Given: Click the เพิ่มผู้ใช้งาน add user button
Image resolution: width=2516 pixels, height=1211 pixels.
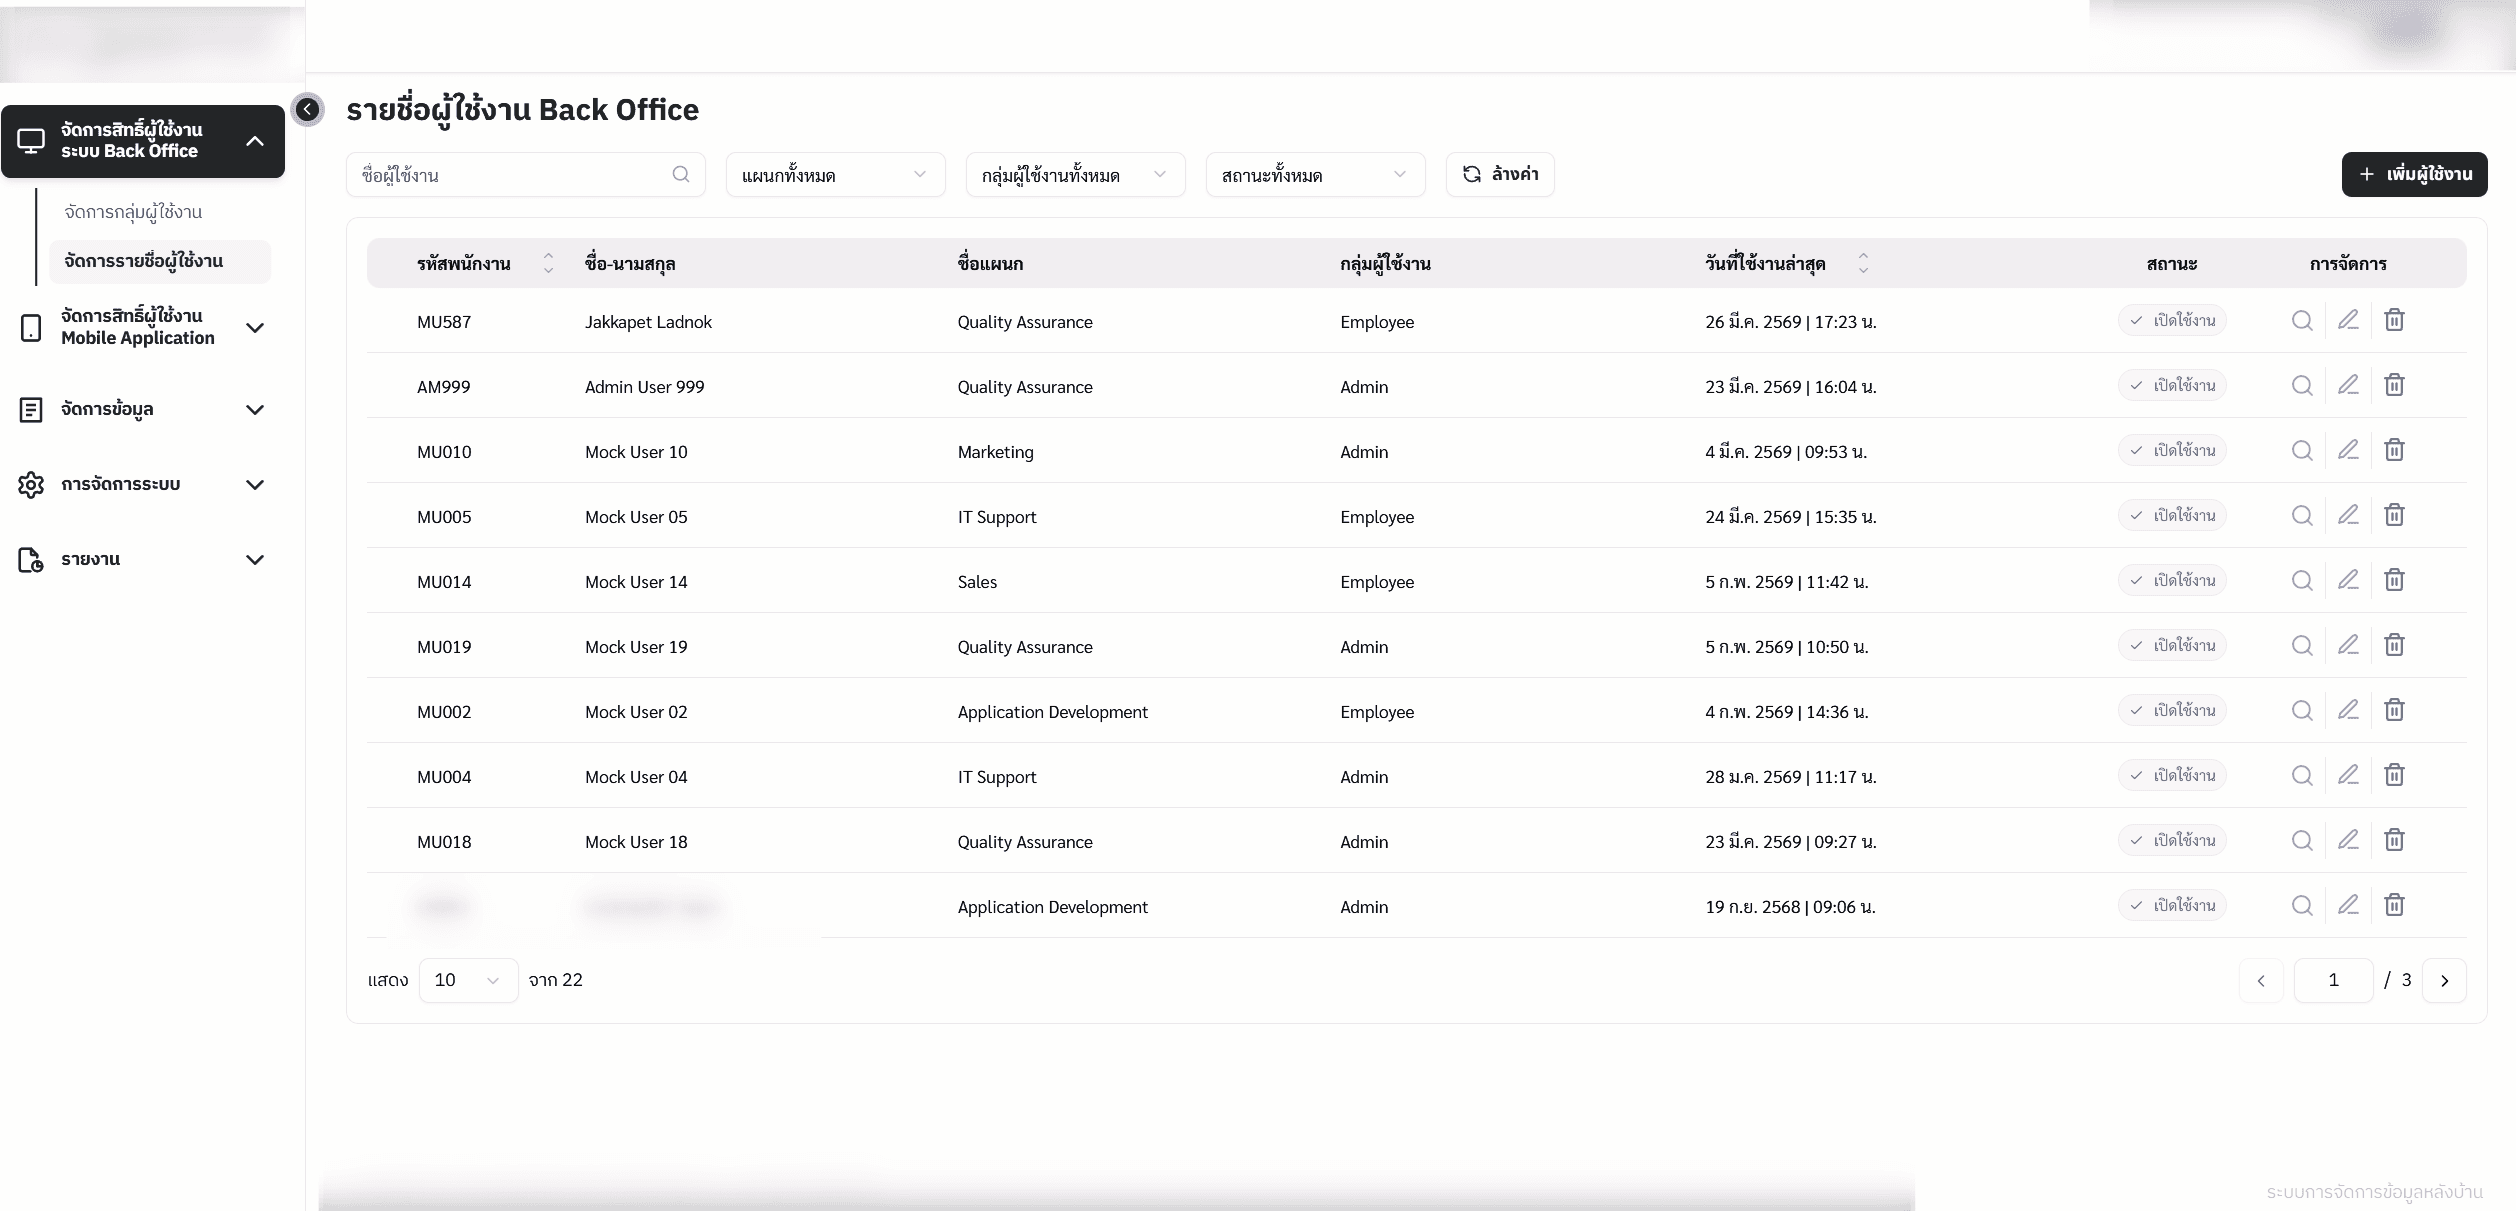Looking at the screenshot, I should pos(2414,174).
